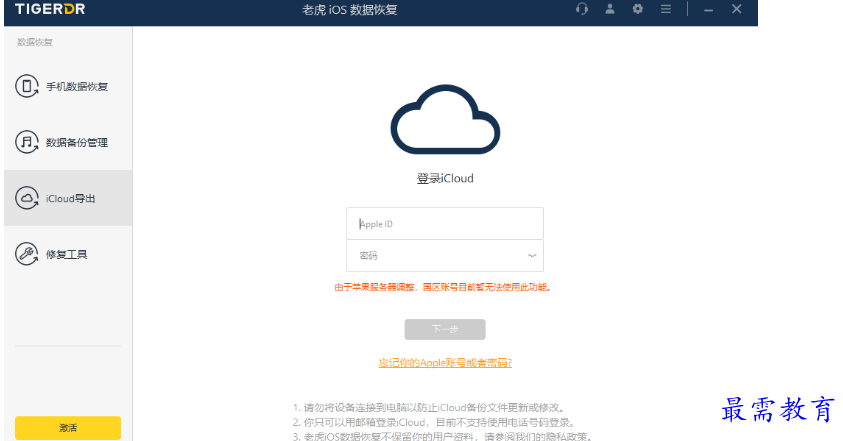Image resolution: width=843 pixels, height=441 pixels.
Task: Select 手机数据恢复 in the sidebar
Action: coord(68,86)
